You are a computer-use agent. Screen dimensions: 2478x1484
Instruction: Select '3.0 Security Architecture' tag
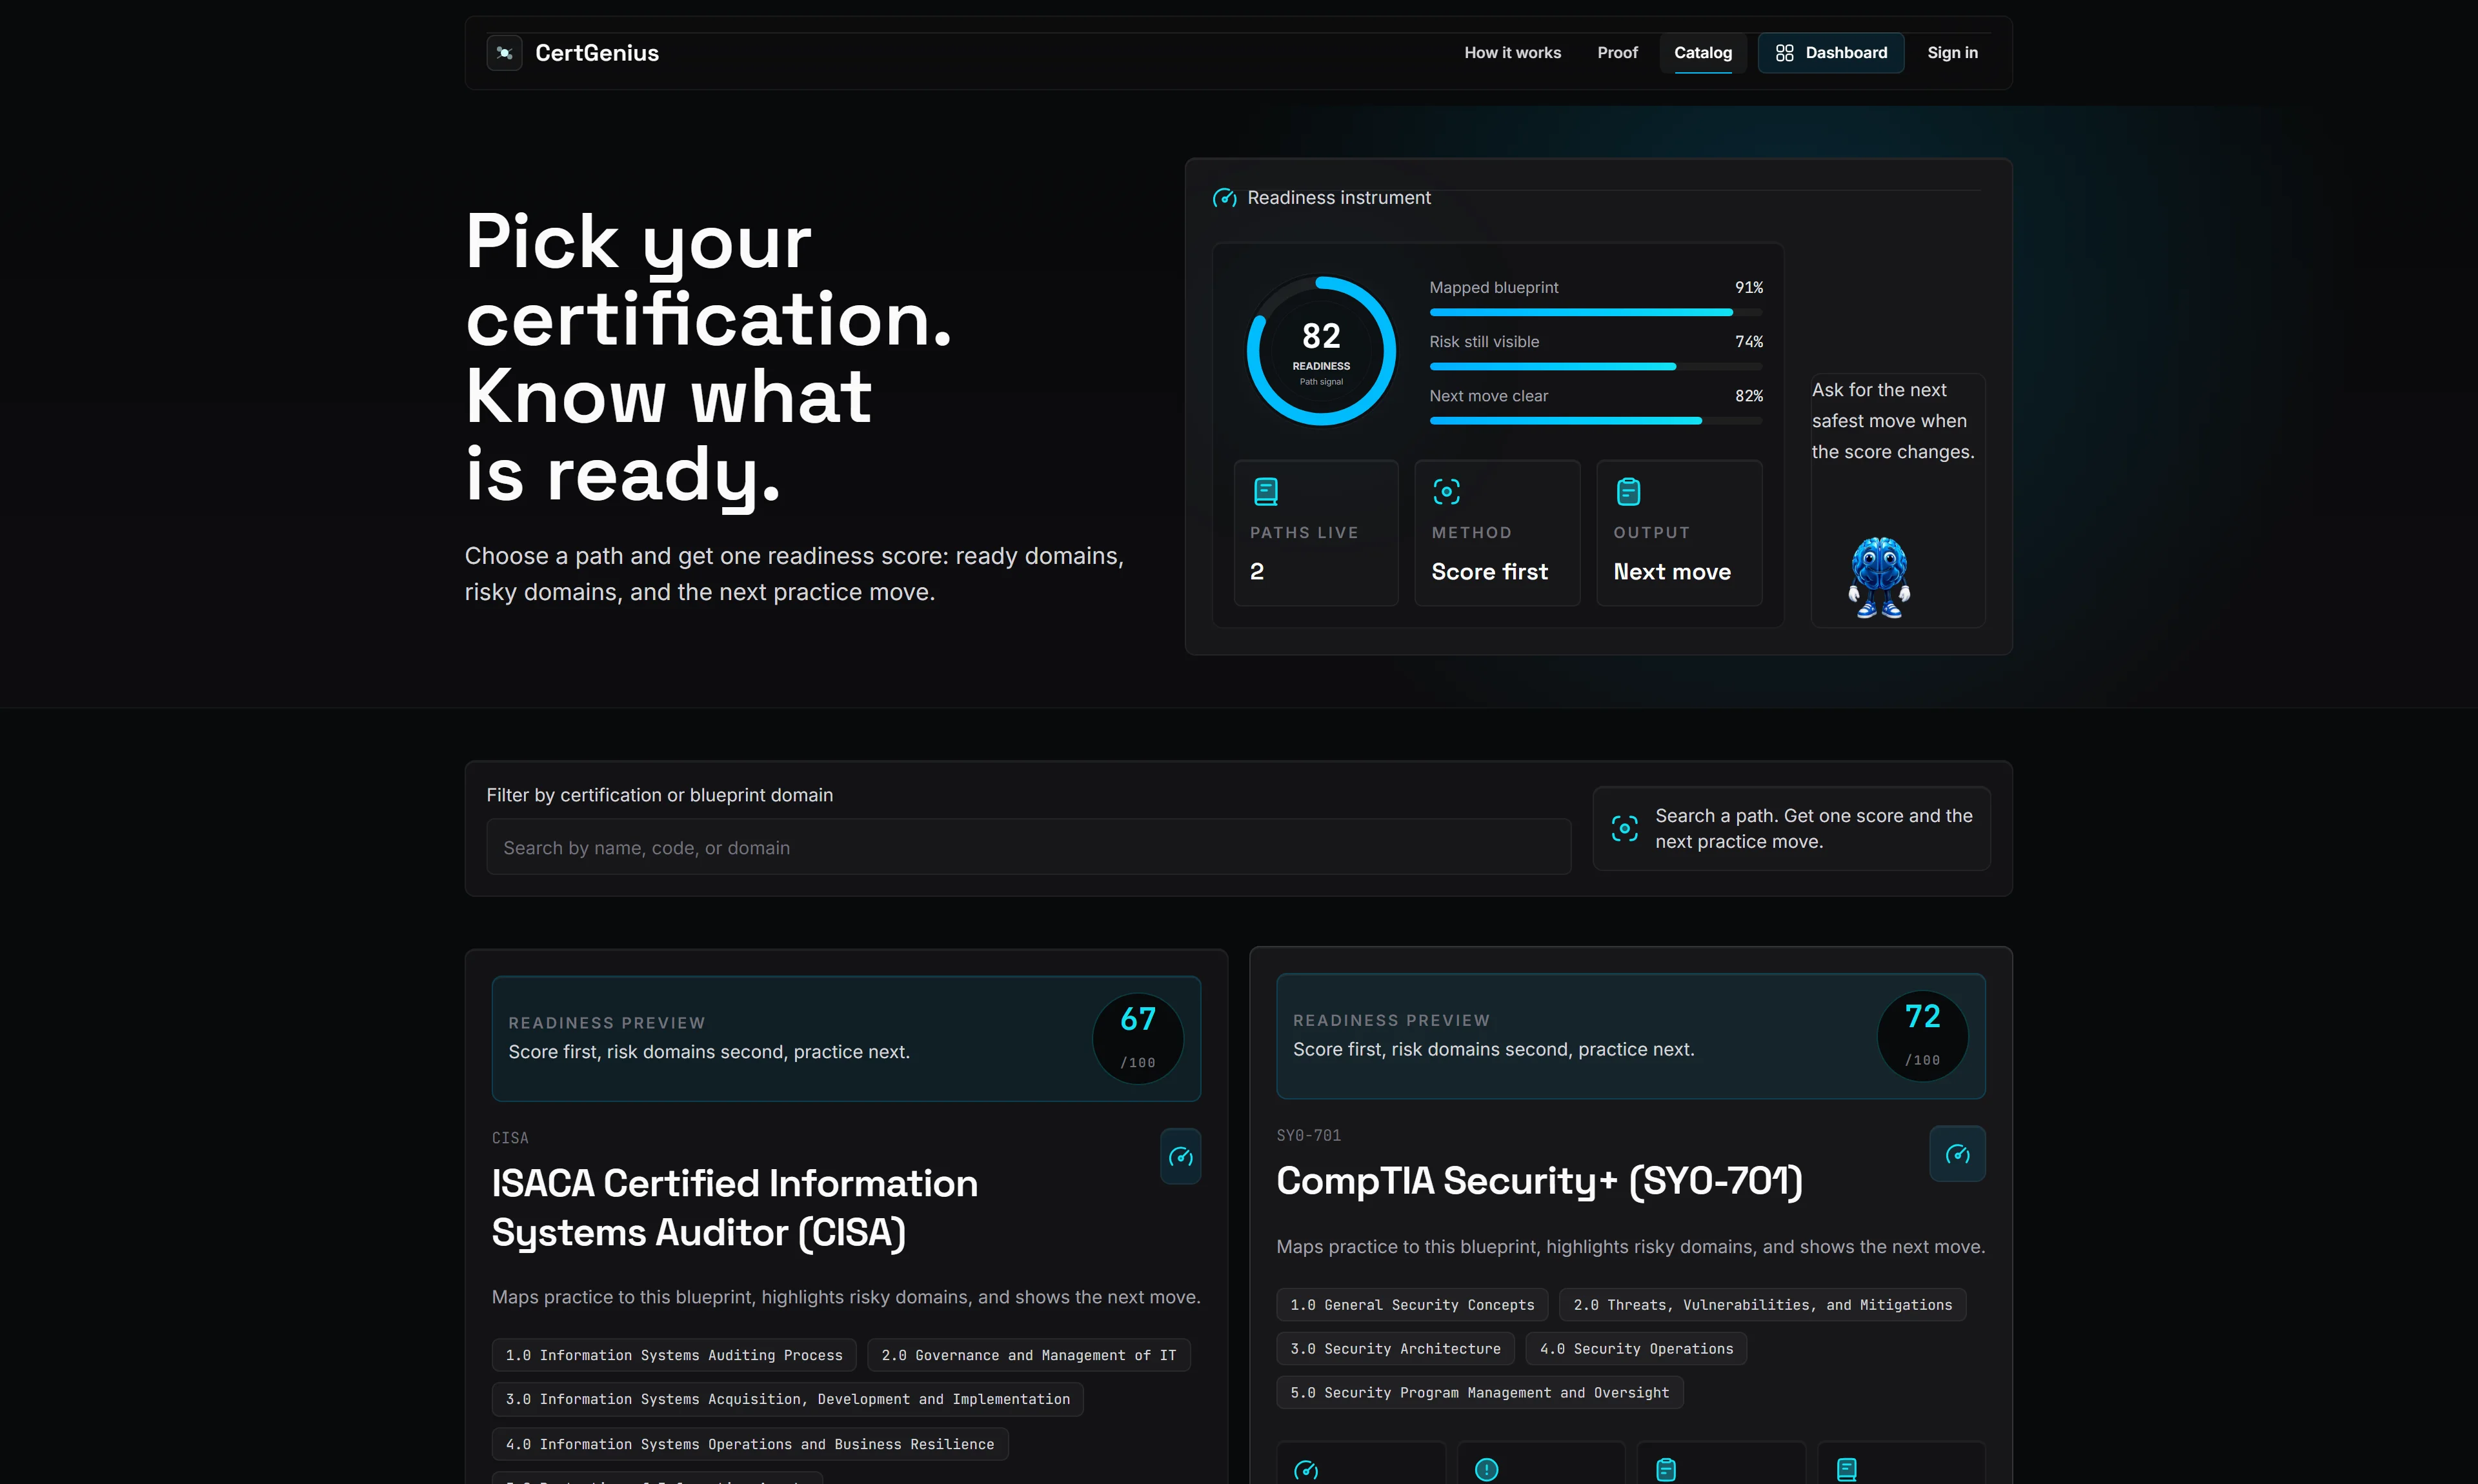coord(1395,1349)
